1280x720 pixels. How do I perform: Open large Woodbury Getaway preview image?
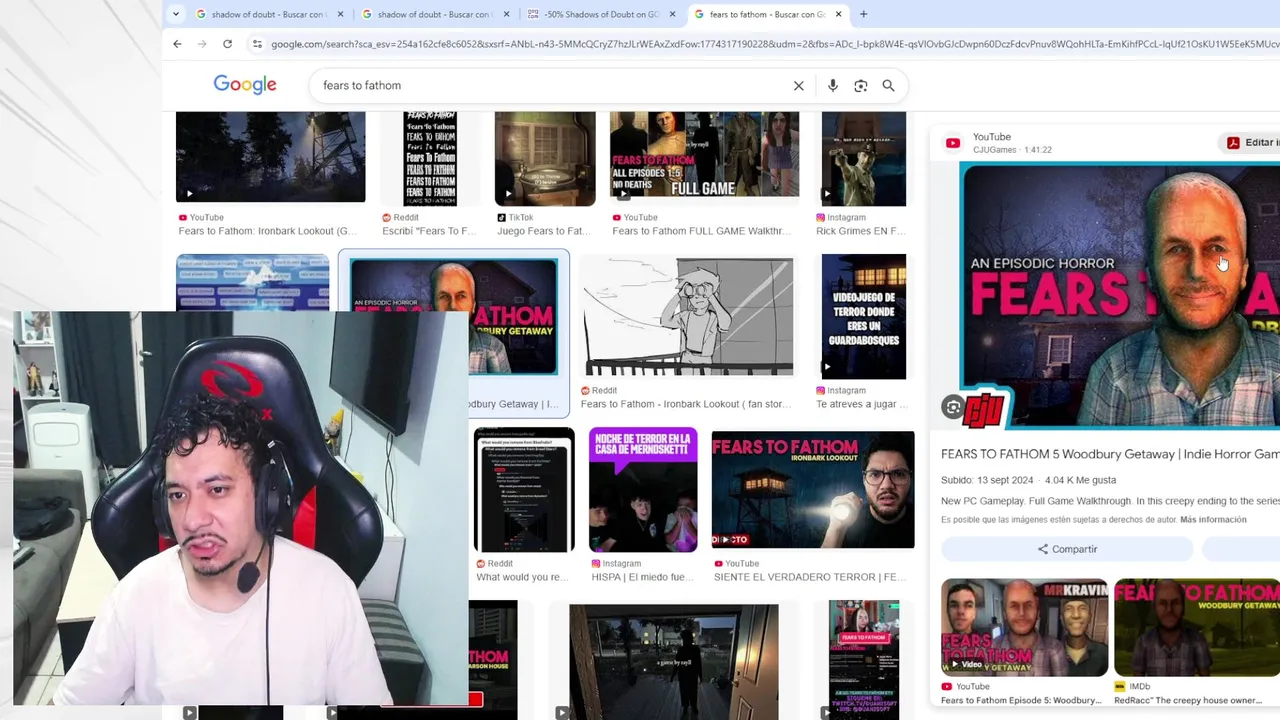click(1119, 295)
